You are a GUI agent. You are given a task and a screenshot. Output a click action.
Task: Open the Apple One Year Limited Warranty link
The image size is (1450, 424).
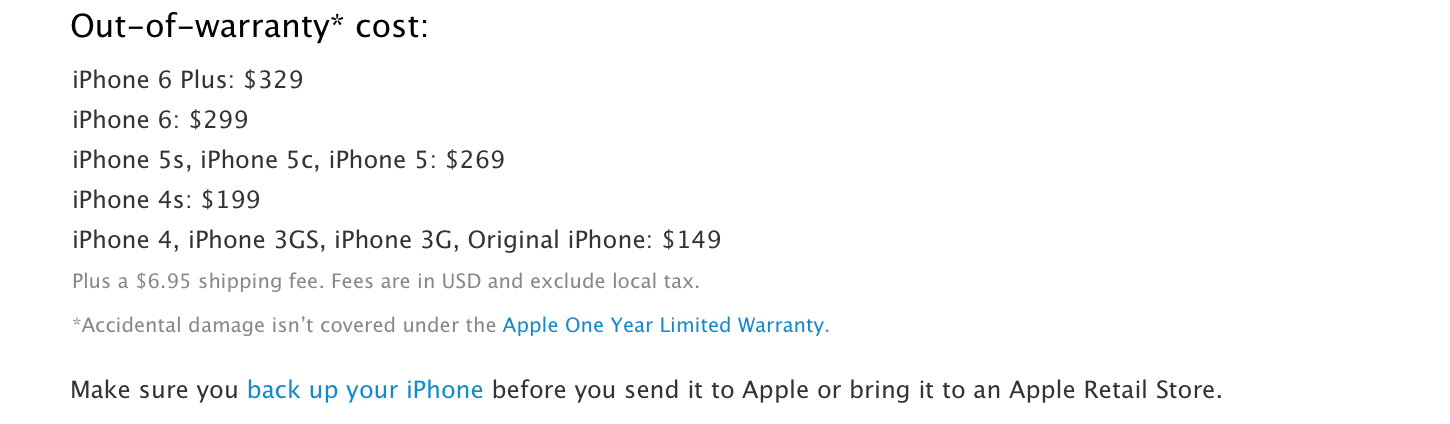click(x=663, y=325)
